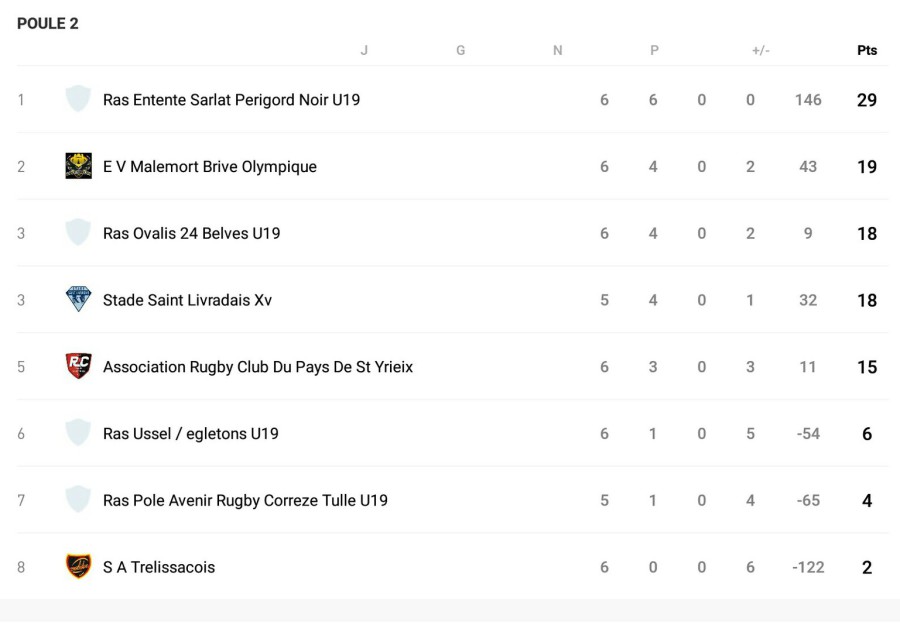Click the St Yrieix rugby club logo

tap(78, 366)
